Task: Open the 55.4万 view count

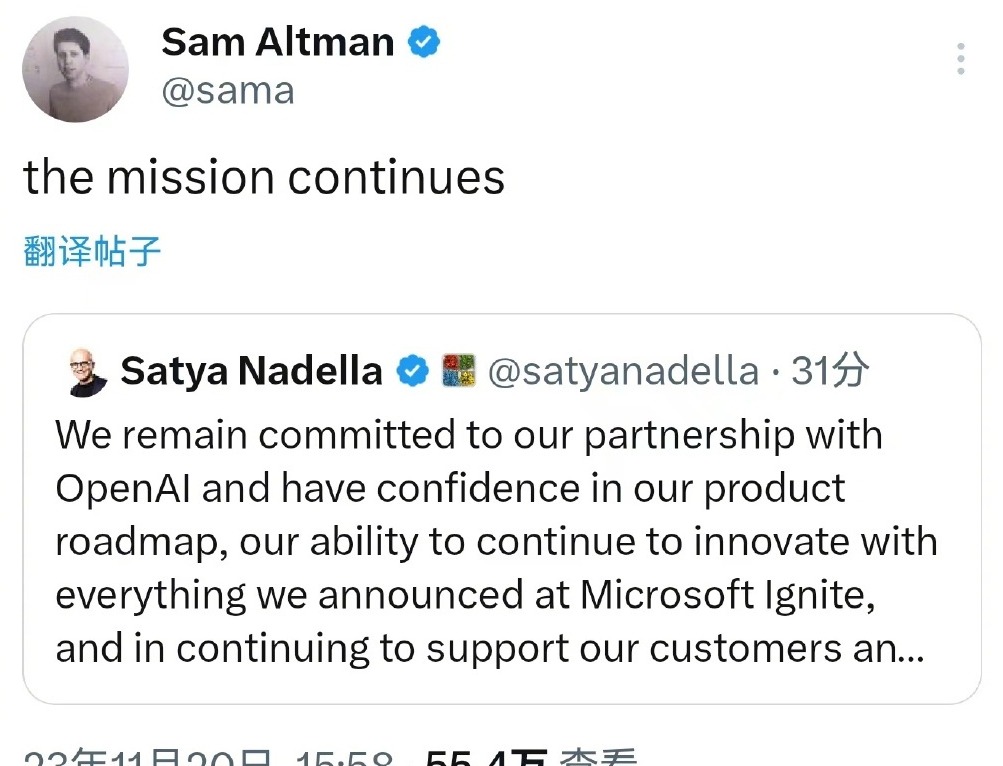Action: tap(487, 757)
